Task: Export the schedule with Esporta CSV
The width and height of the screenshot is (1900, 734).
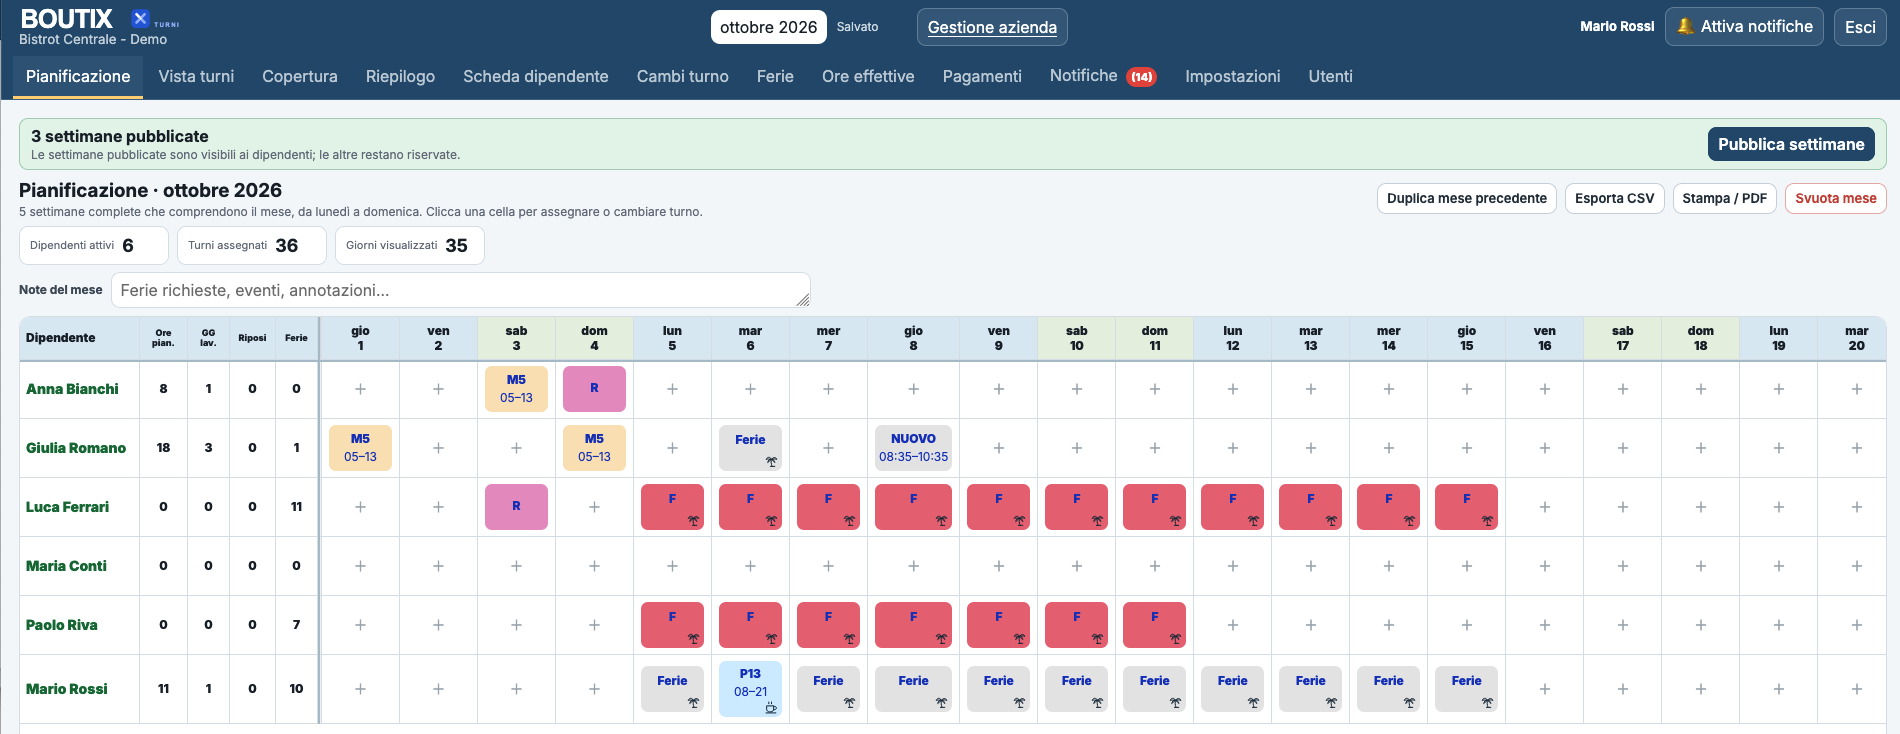Action: pyautogui.click(x=1614, y=198)
